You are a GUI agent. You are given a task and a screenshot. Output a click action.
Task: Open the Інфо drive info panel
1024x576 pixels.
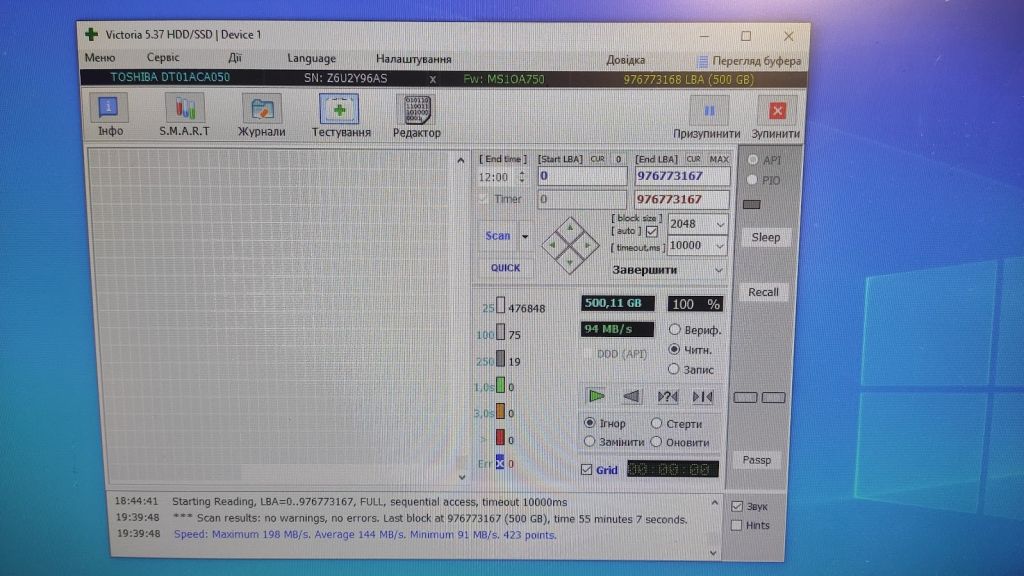coord(109,116)
